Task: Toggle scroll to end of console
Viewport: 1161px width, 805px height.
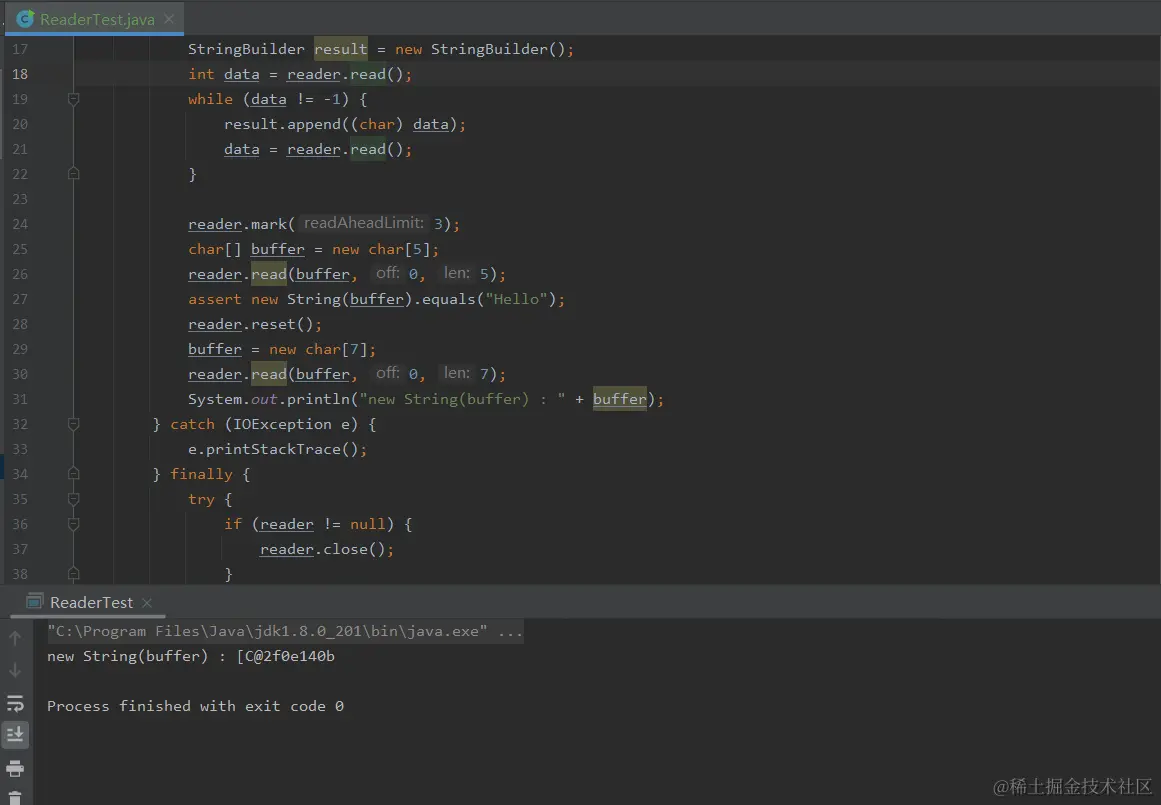Action: pyautogui.click(x=15, y=735)
